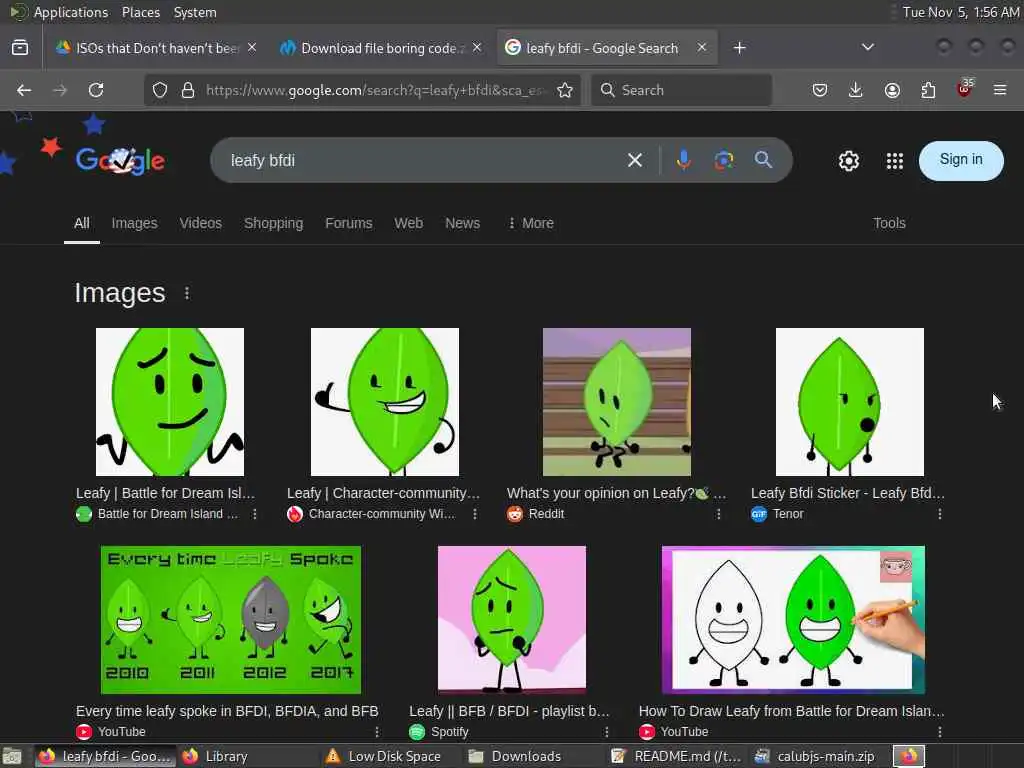Bookmark this page with the star icon
This screenshot has width=1024, height=768.
[x=565, y=90]
